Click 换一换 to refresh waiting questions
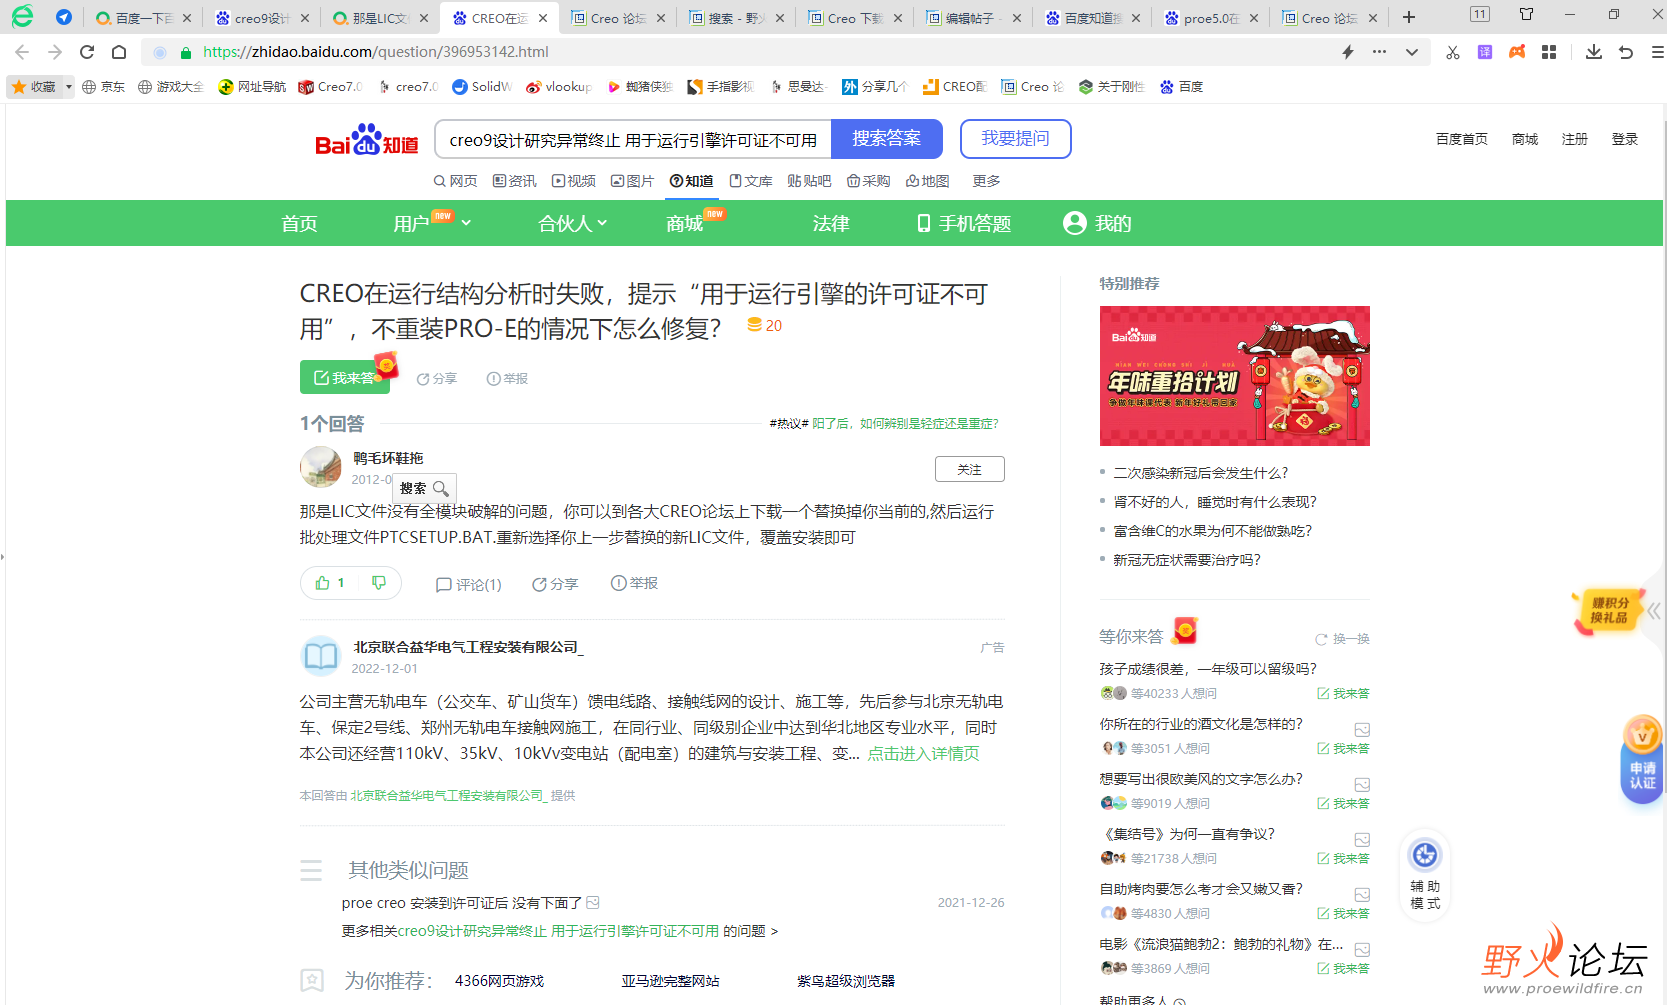1667x1005 pixels. coord(1342,639)
